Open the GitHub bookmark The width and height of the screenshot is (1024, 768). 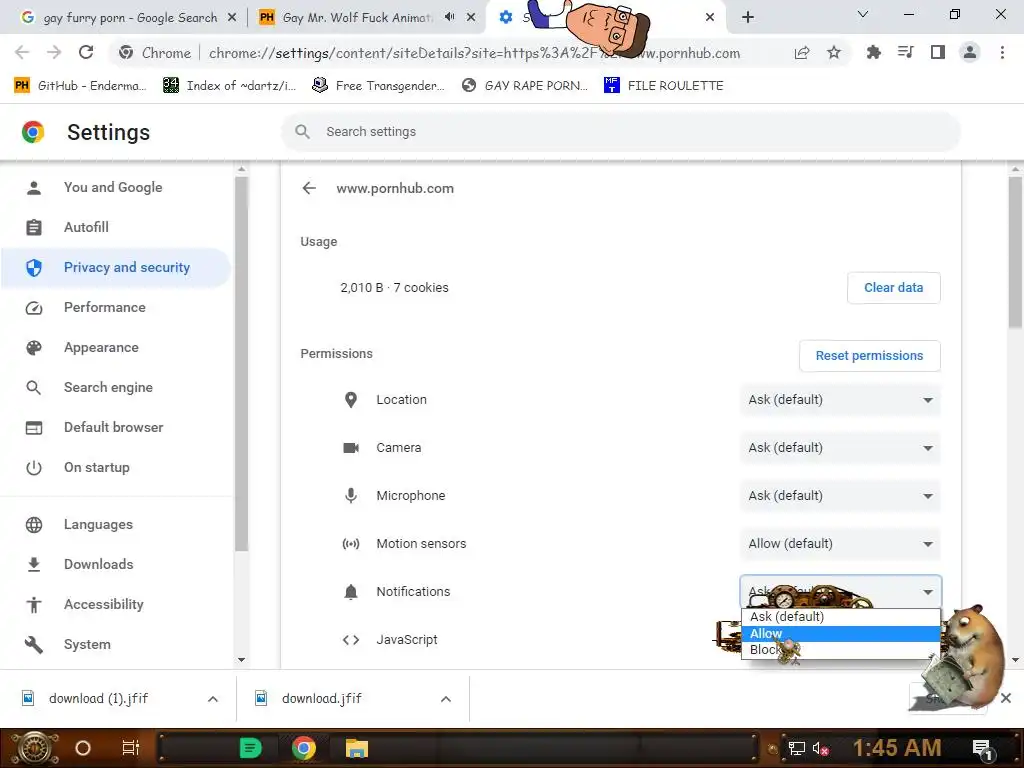(80, 86)
